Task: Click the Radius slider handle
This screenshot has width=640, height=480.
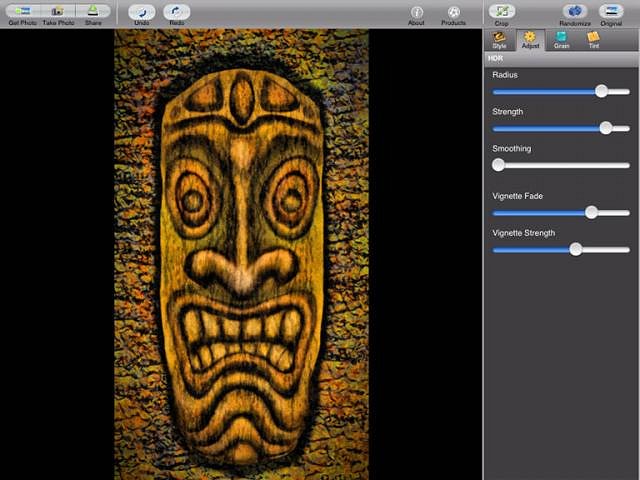Action: click(601, 91)
